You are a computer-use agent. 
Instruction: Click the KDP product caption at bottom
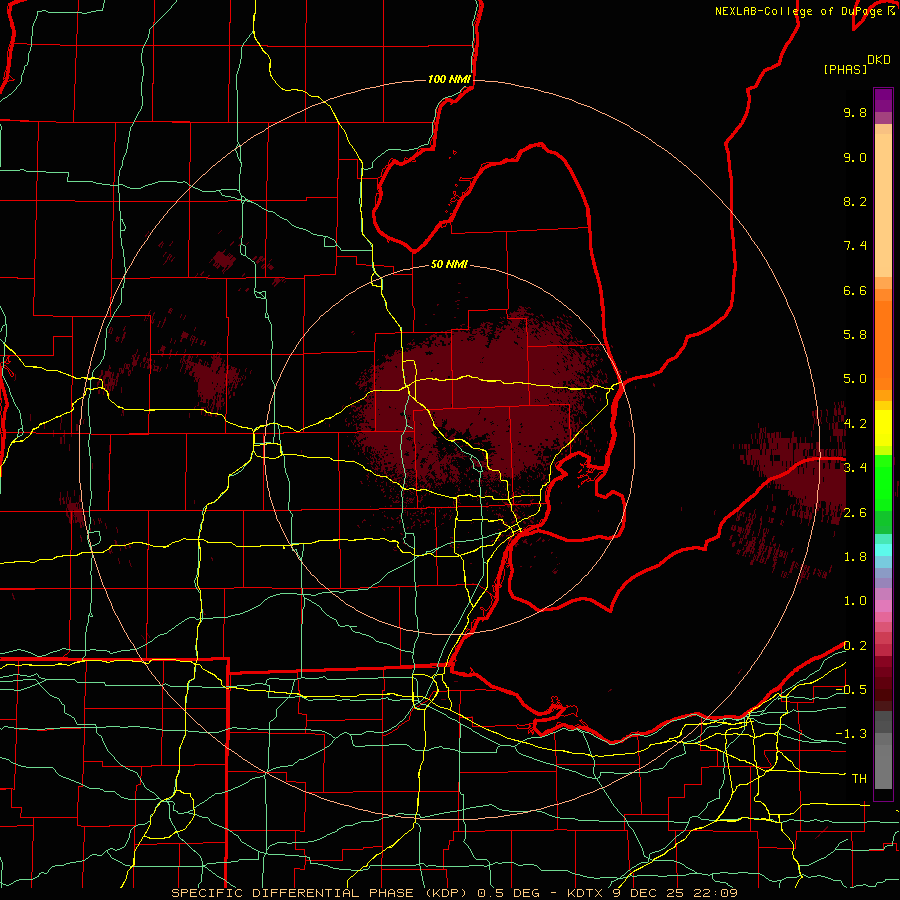coord(454,893)
